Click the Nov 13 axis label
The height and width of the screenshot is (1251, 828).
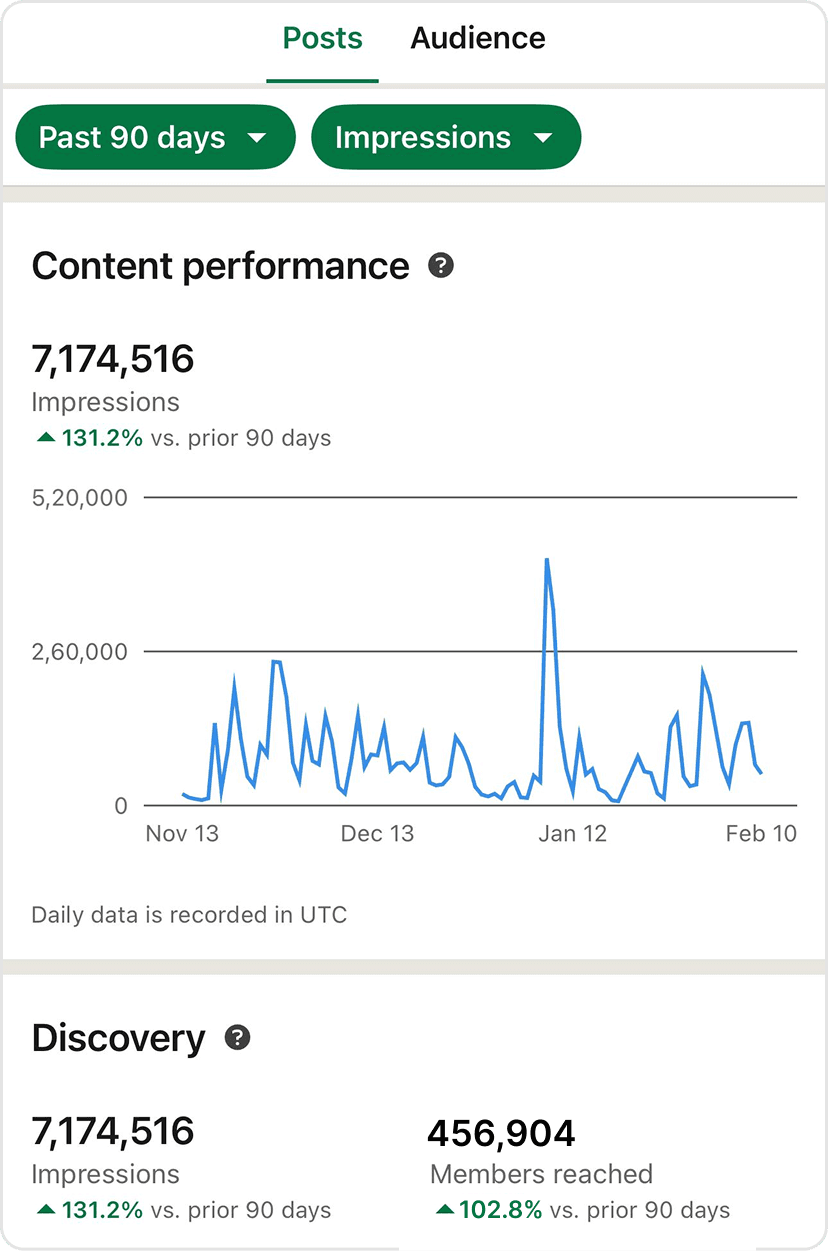(182, 834)
